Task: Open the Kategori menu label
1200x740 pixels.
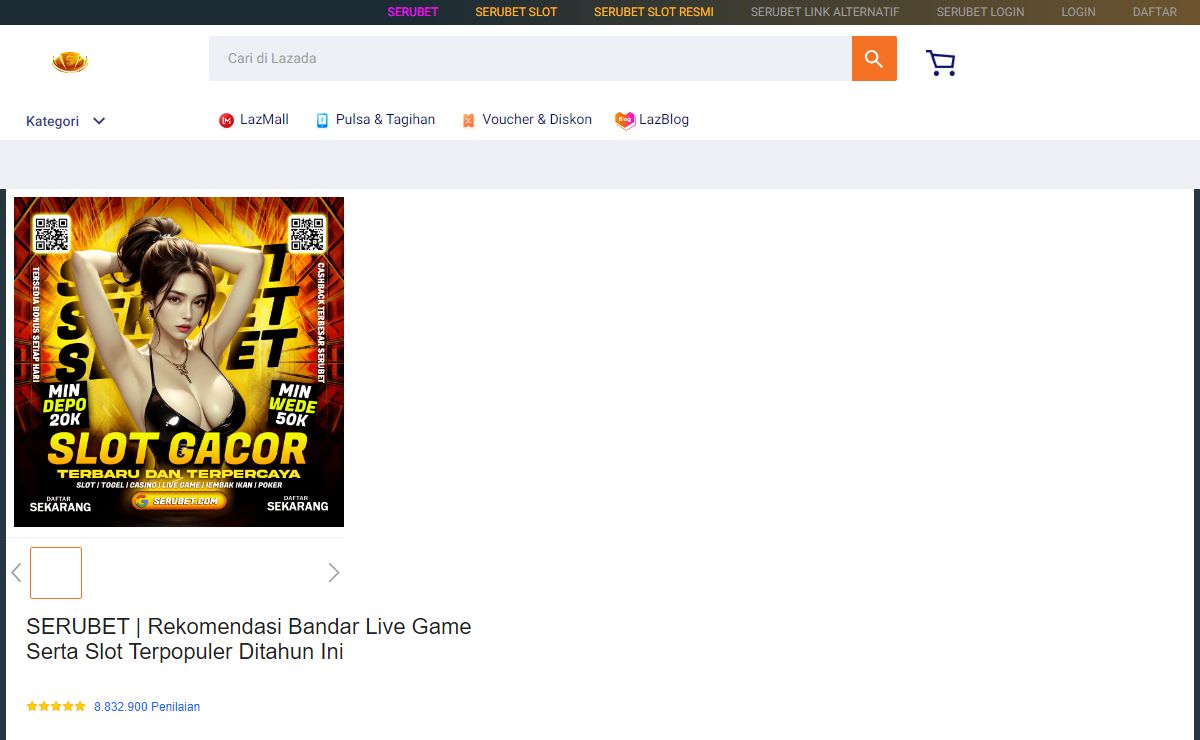Action: tap(52, 121)
